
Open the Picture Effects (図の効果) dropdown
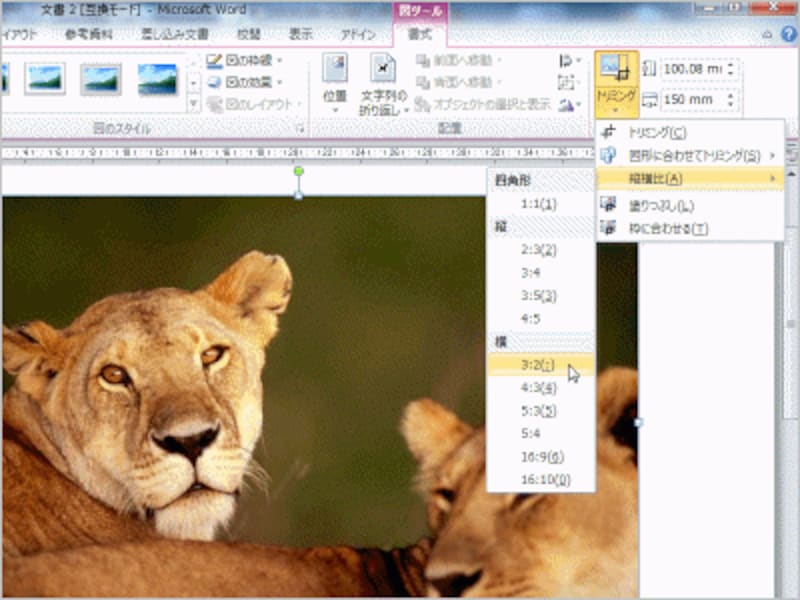click(244, 82)
